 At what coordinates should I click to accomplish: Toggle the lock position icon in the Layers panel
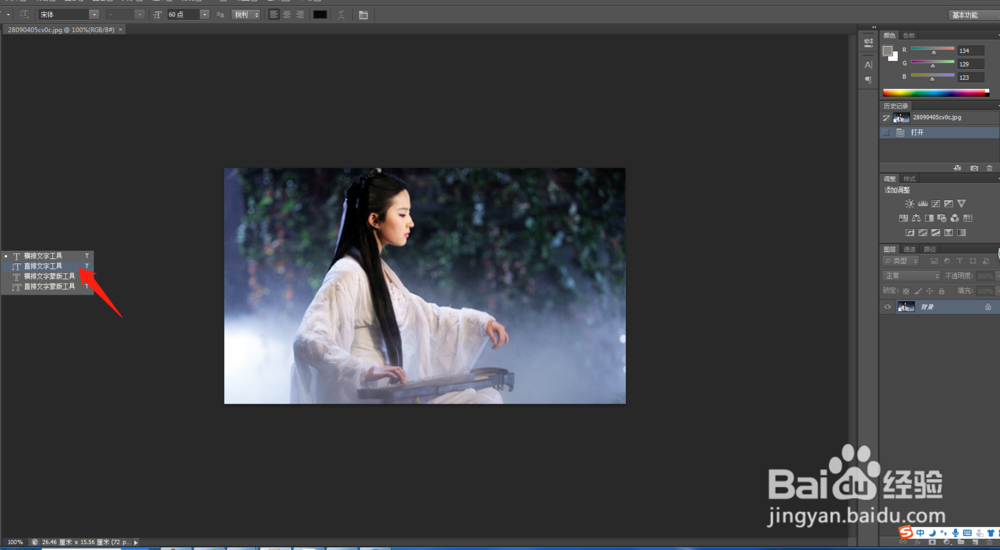point(929,291)
